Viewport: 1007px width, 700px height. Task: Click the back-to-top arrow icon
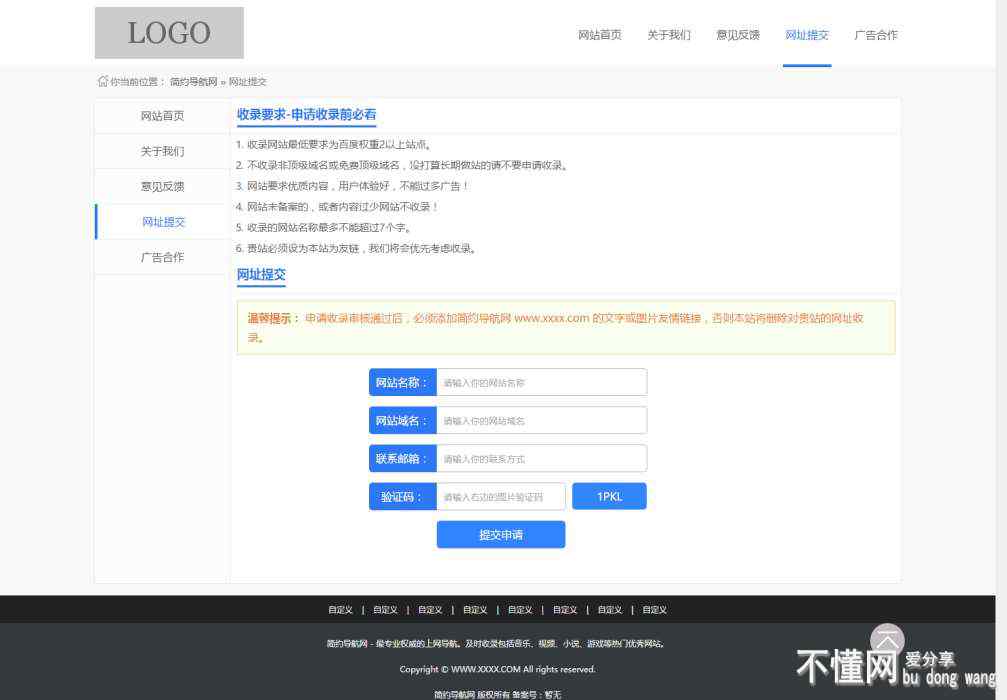(887, 640)
